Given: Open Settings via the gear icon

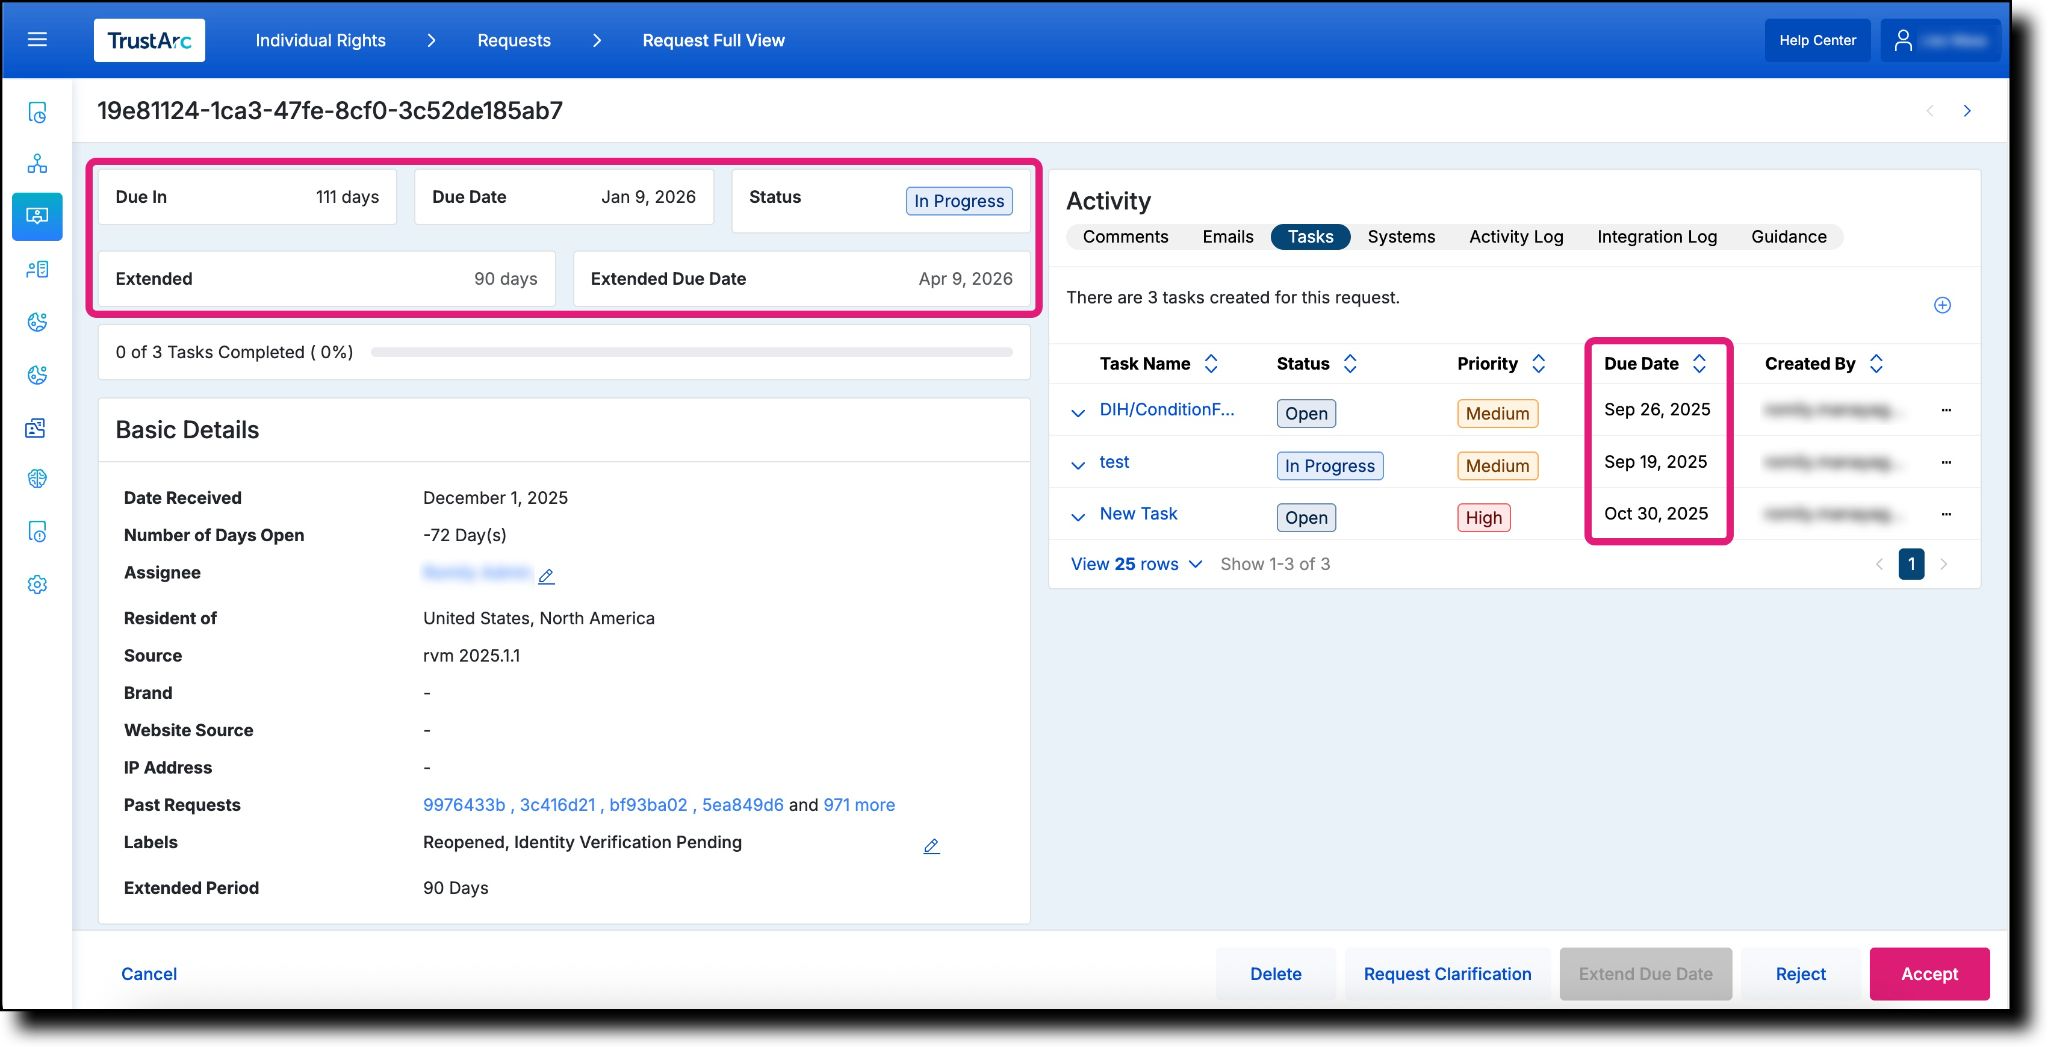Looking at the screenshot, I should point(37,584).
